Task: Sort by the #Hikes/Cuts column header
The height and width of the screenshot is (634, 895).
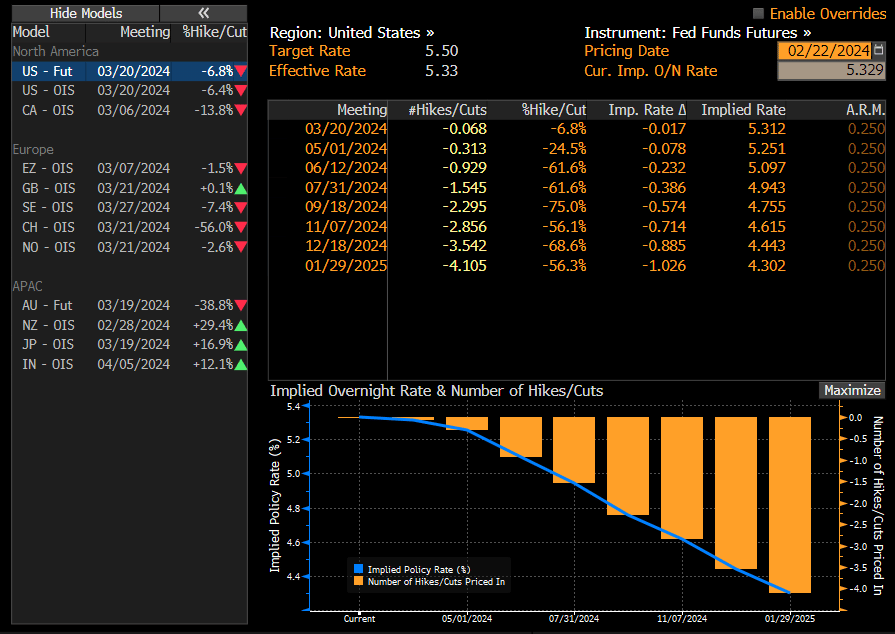Action: [448, 110]
